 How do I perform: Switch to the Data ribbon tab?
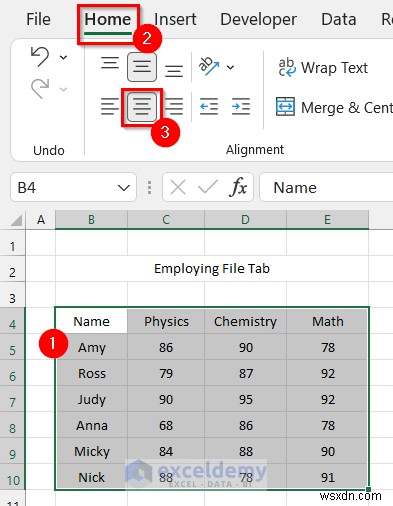339,19
